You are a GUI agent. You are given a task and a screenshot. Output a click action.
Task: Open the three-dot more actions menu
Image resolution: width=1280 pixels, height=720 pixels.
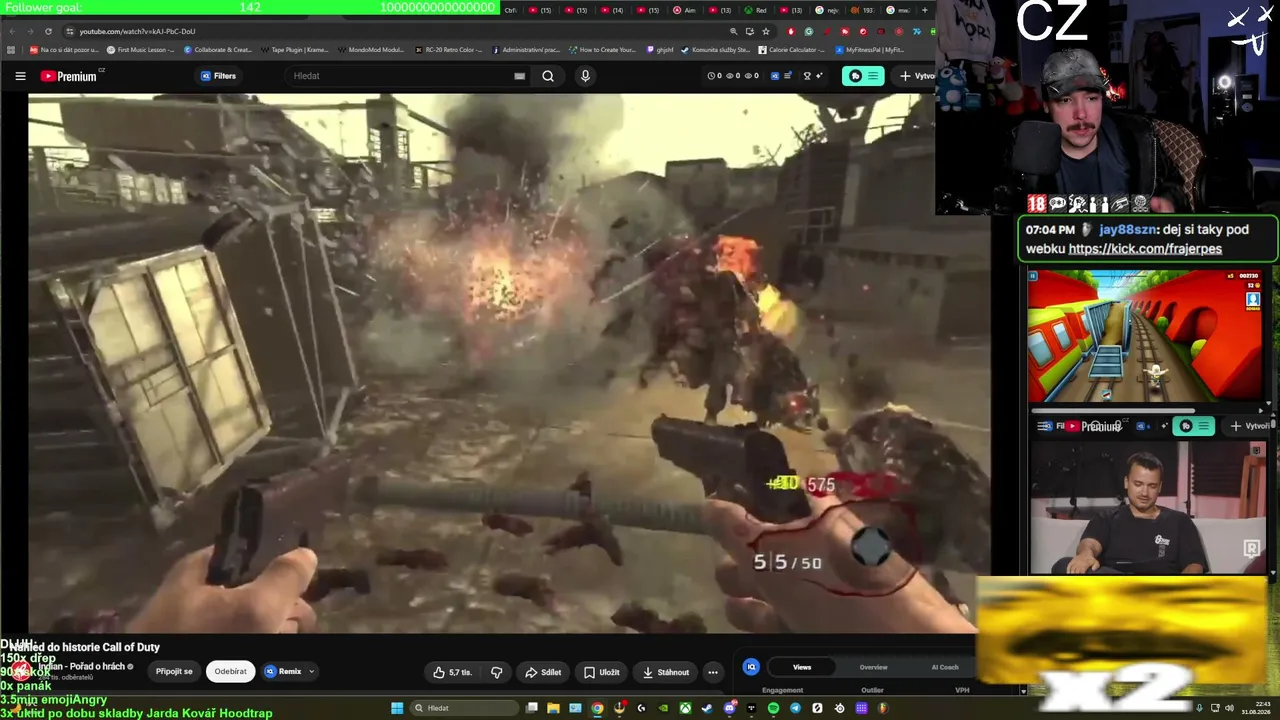coord(713,672)
